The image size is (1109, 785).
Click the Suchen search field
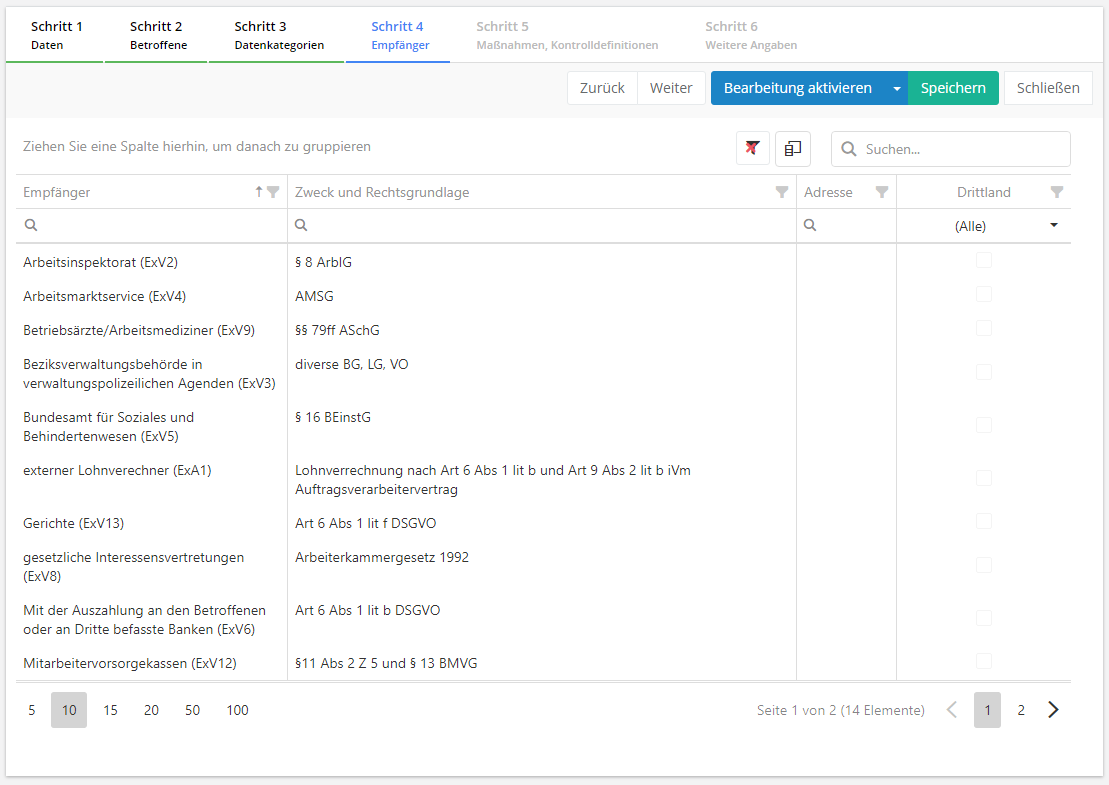(x=962, y=149)
